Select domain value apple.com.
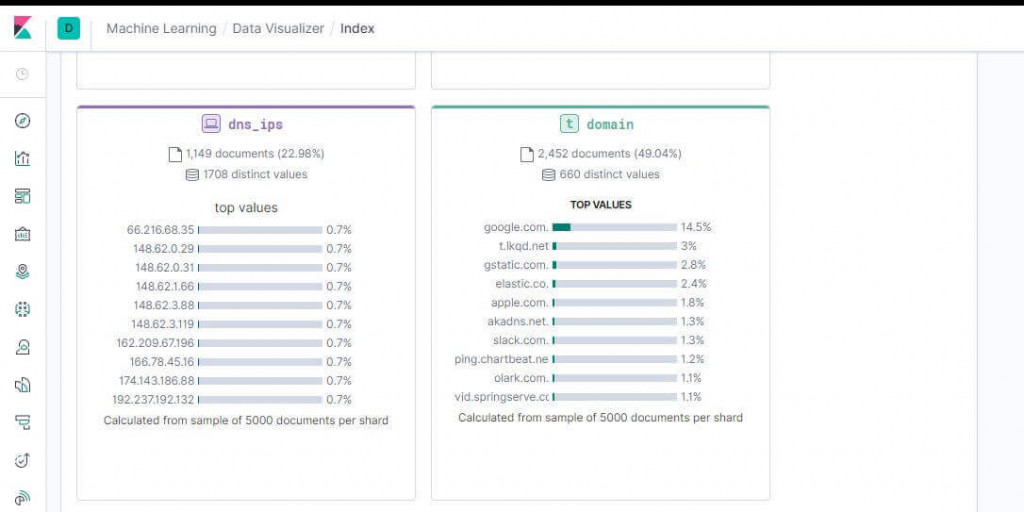The width and height of the screenshot is (1024, 512). click(520, 303)
